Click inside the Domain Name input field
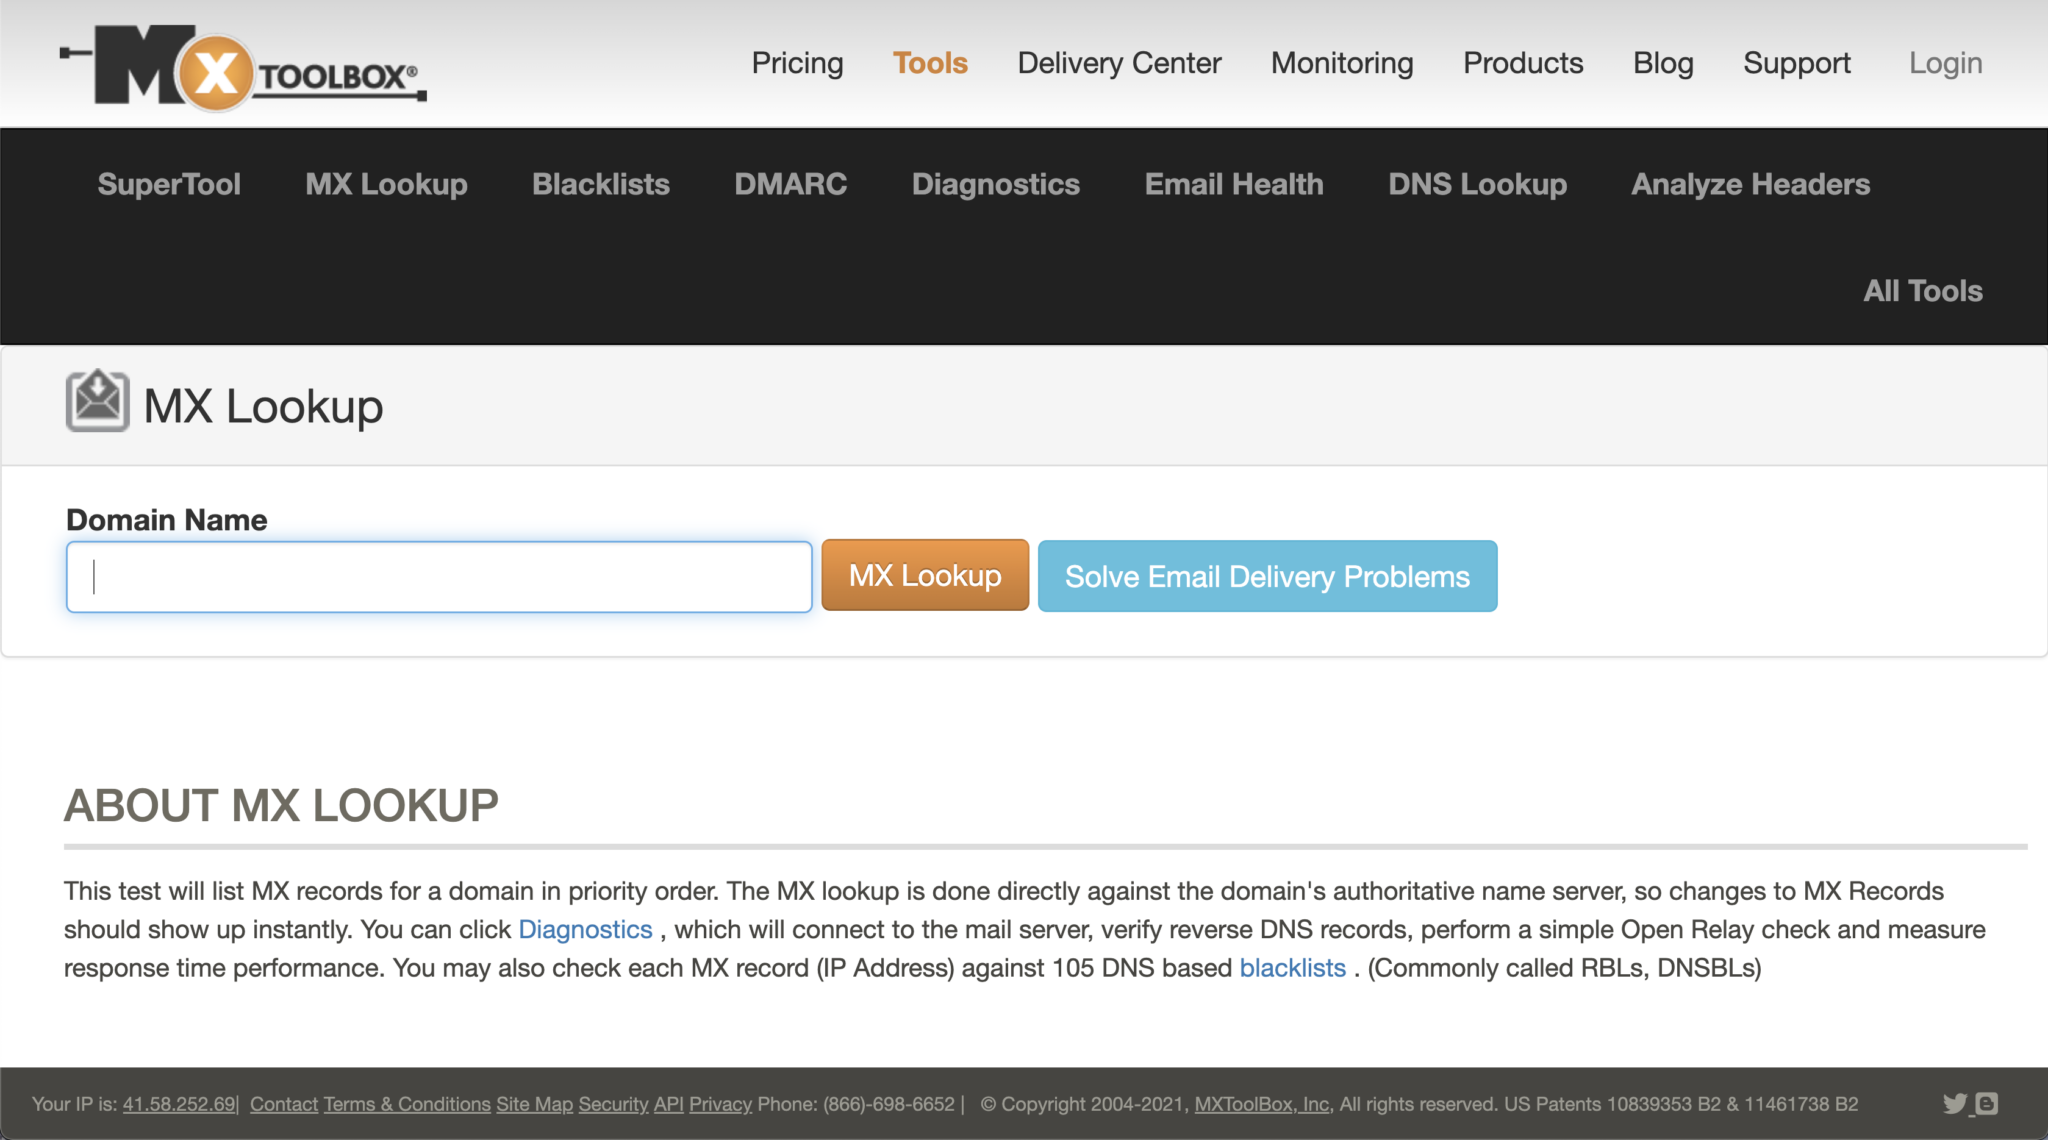The width and height of the screenshot is (2048, 1140). point(438,576)
